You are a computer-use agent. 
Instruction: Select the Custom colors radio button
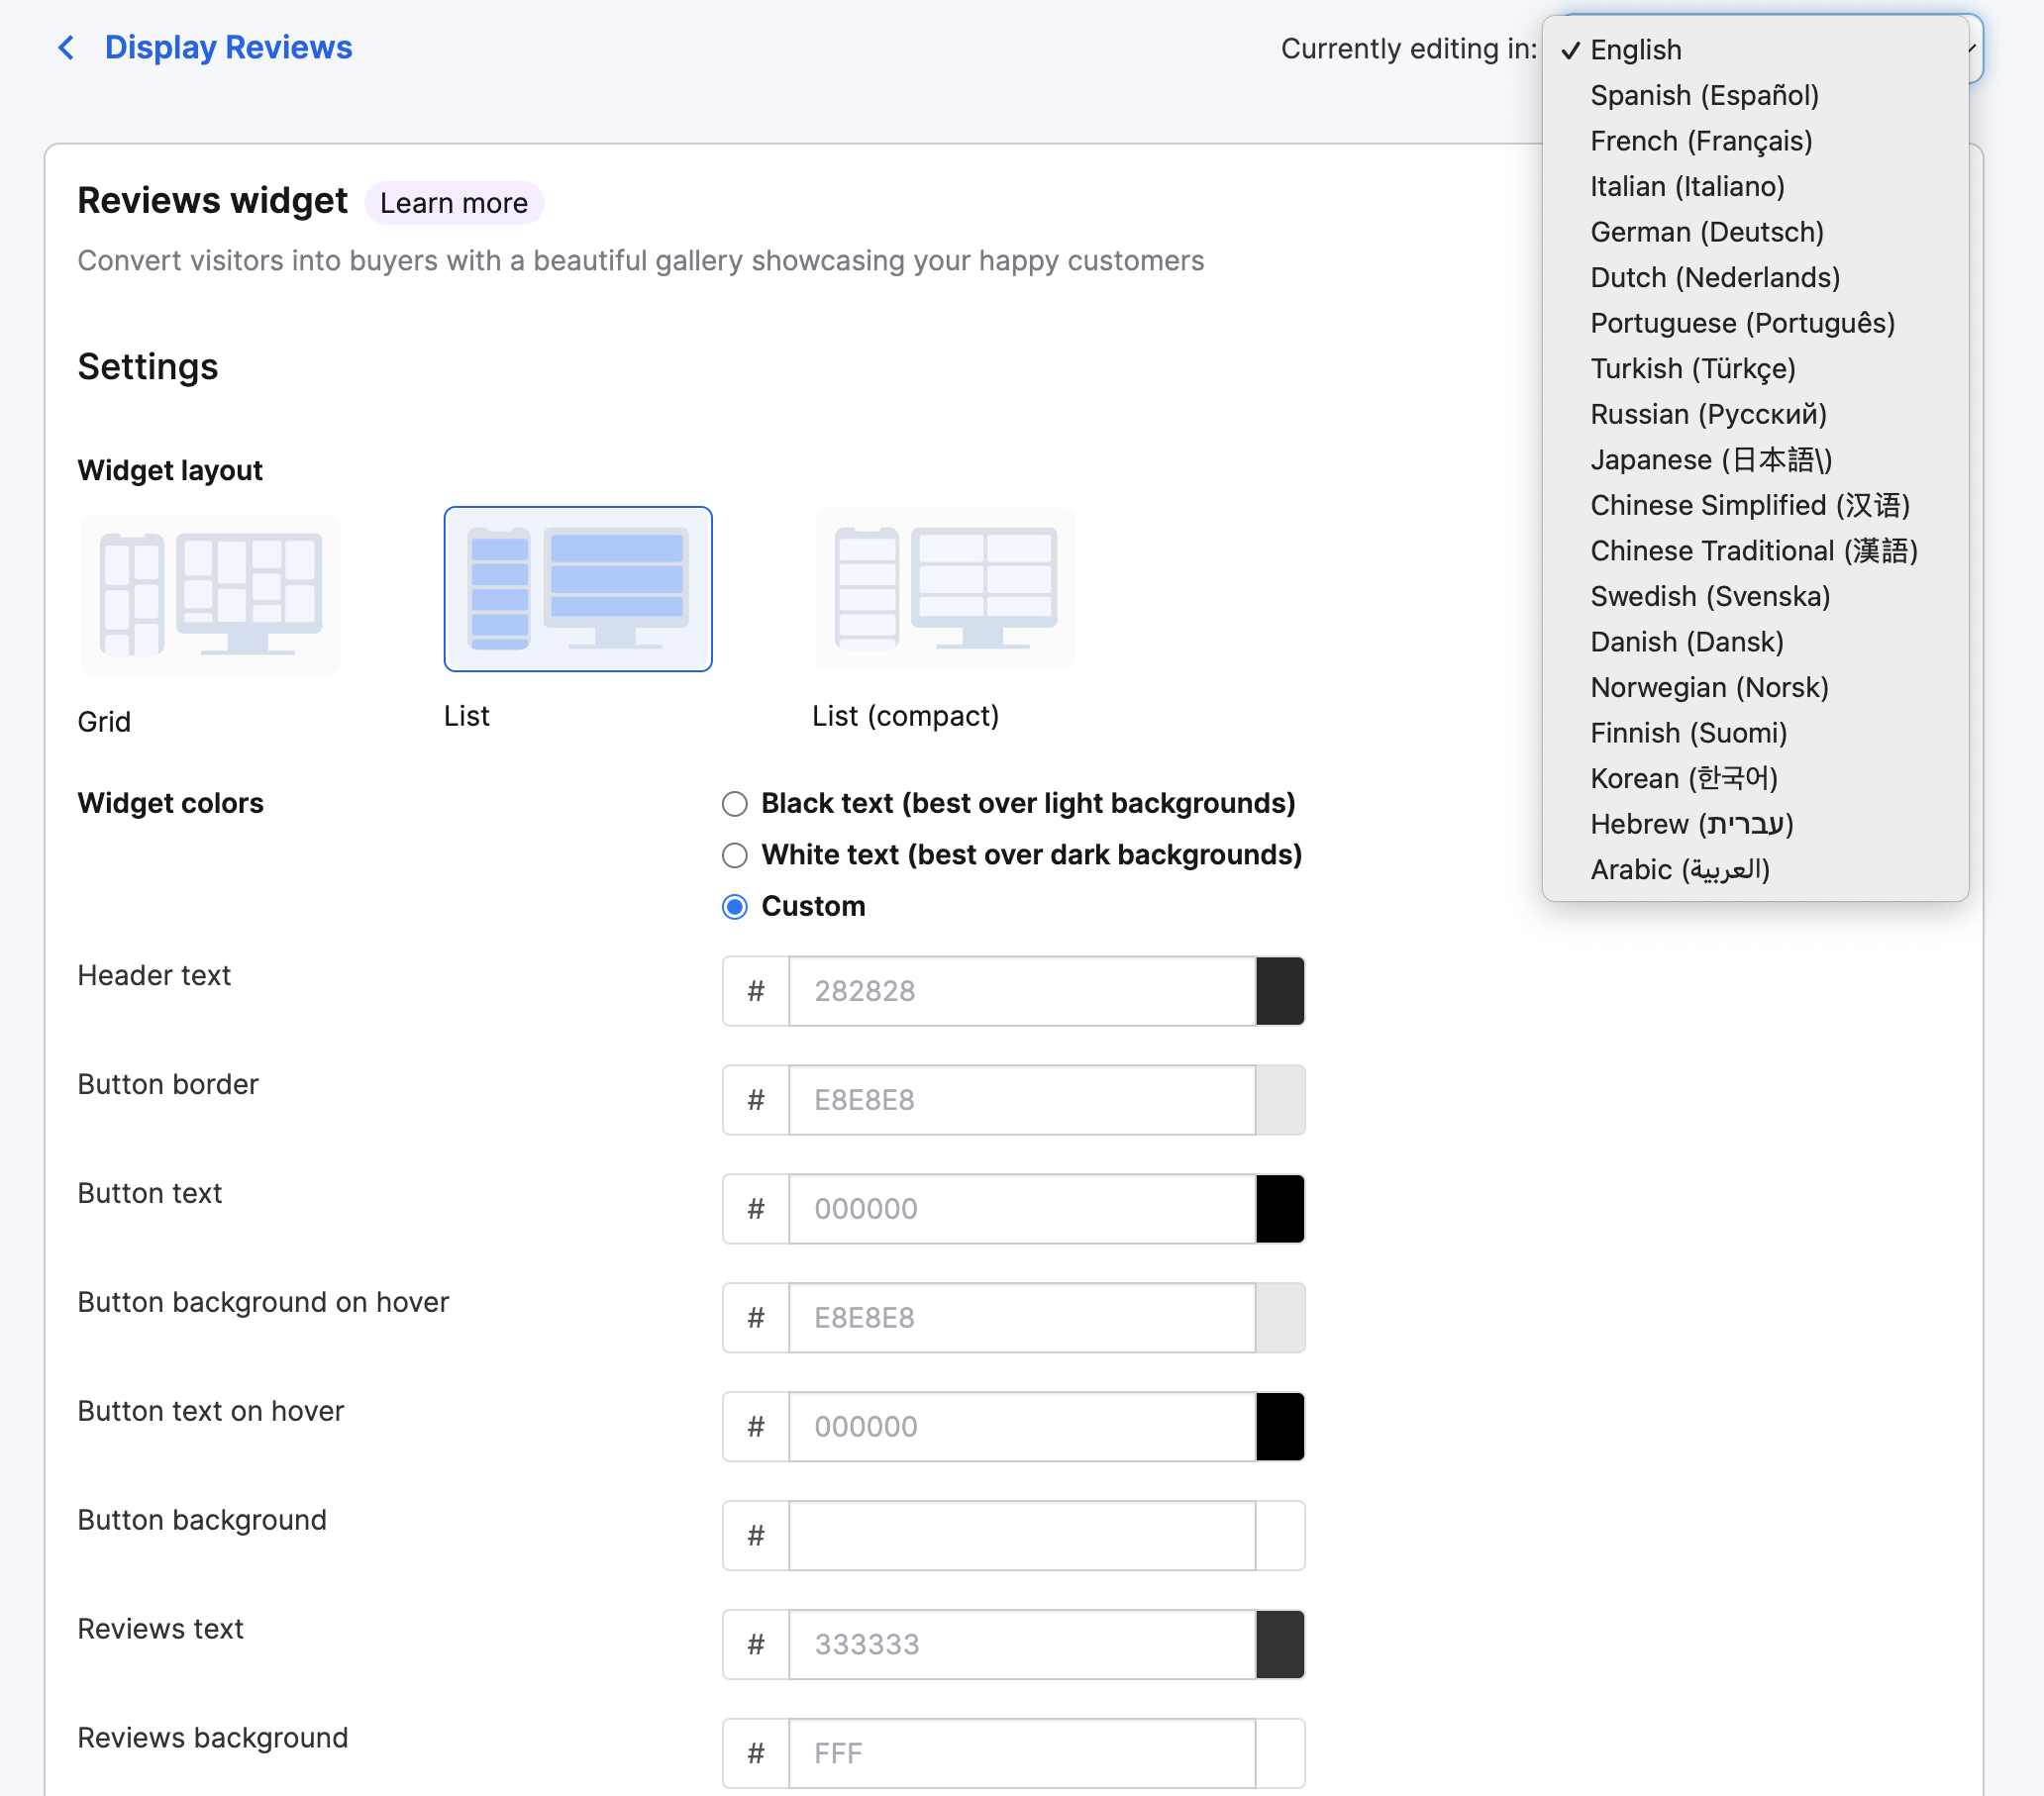pyautogui.click(x=735, y=907)
